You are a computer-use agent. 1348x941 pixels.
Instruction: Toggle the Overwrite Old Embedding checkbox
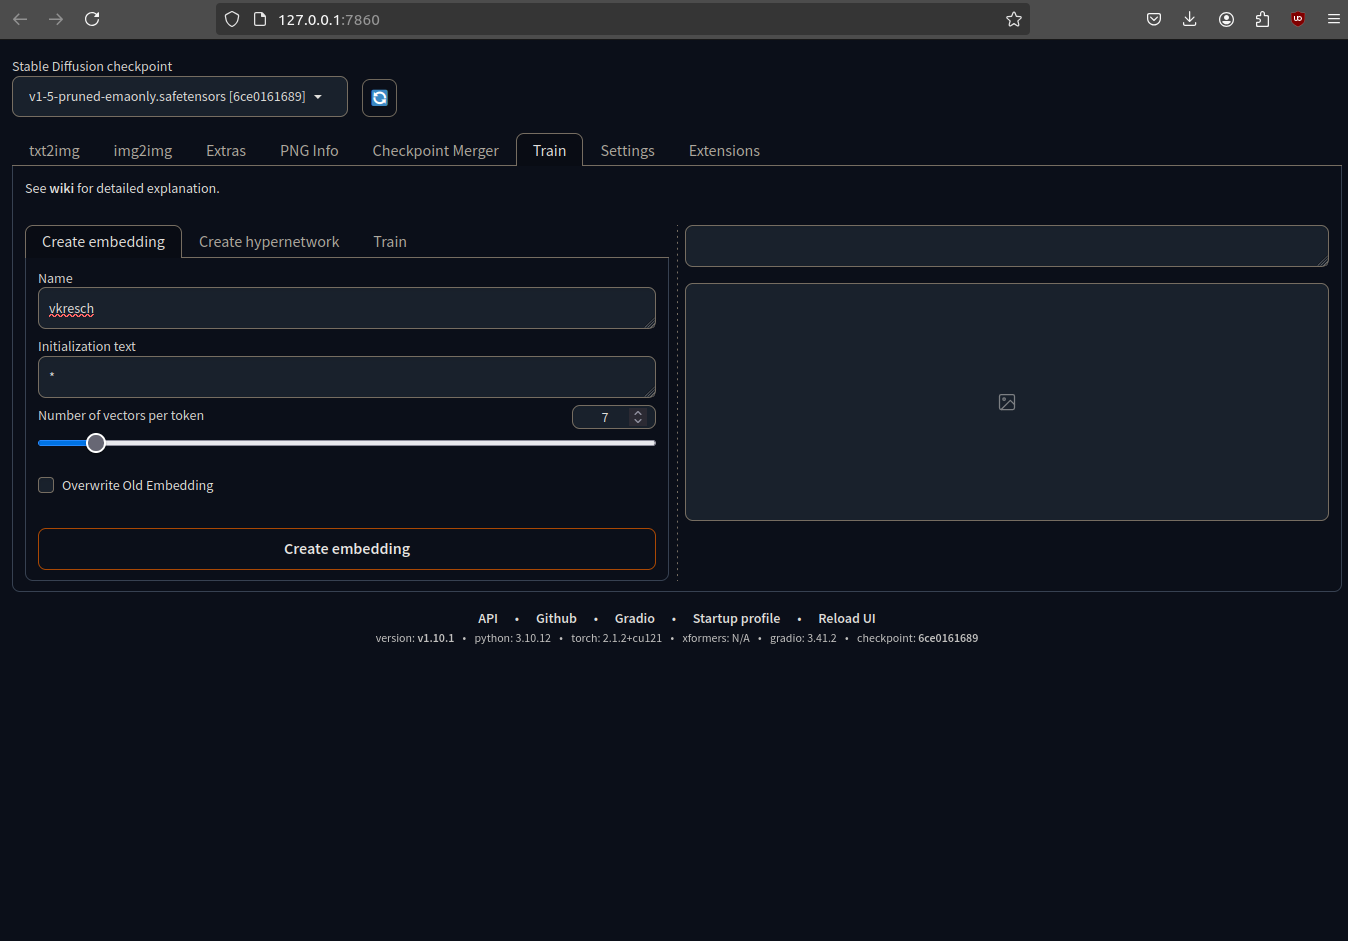click(46, 485)
